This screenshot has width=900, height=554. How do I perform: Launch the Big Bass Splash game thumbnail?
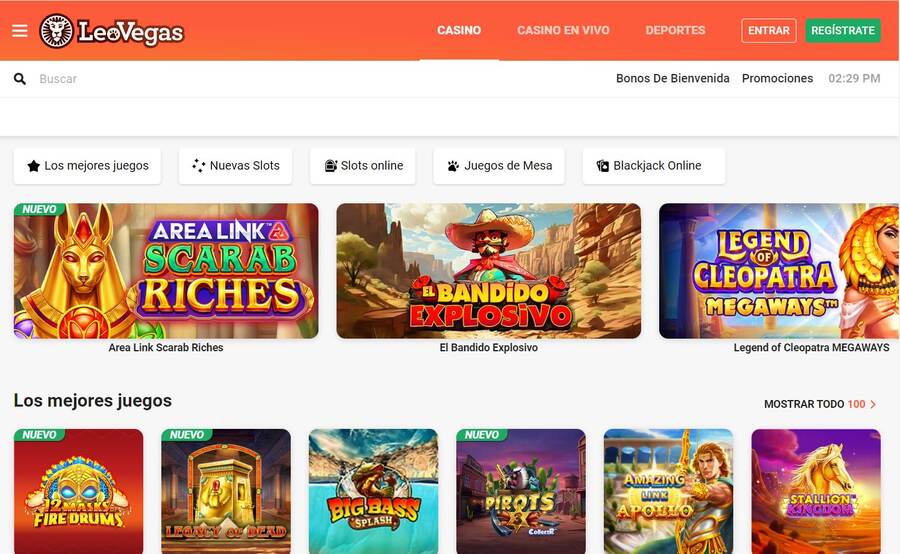coord(373,491)
